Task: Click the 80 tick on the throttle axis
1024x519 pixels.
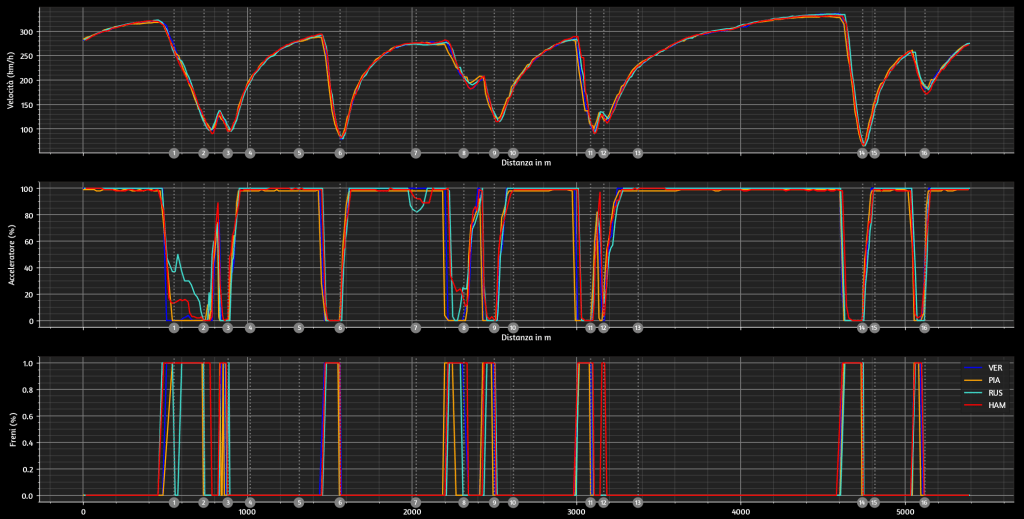Action: 30,215
